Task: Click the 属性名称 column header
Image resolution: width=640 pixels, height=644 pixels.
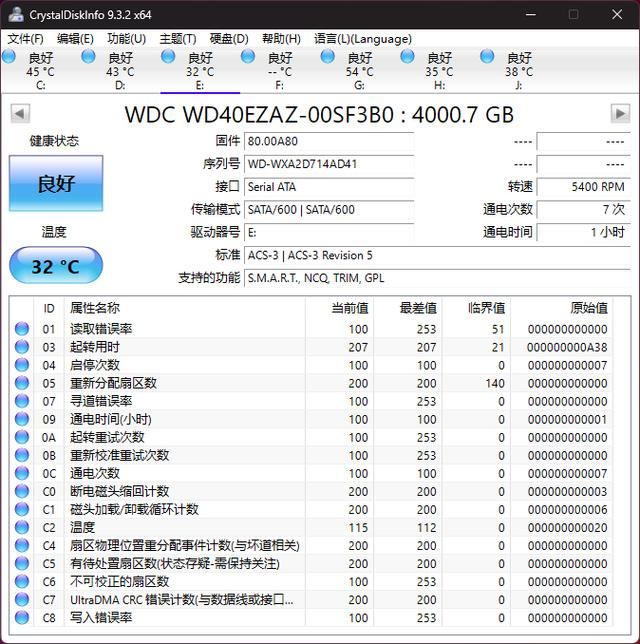Action: pos(95,308)
